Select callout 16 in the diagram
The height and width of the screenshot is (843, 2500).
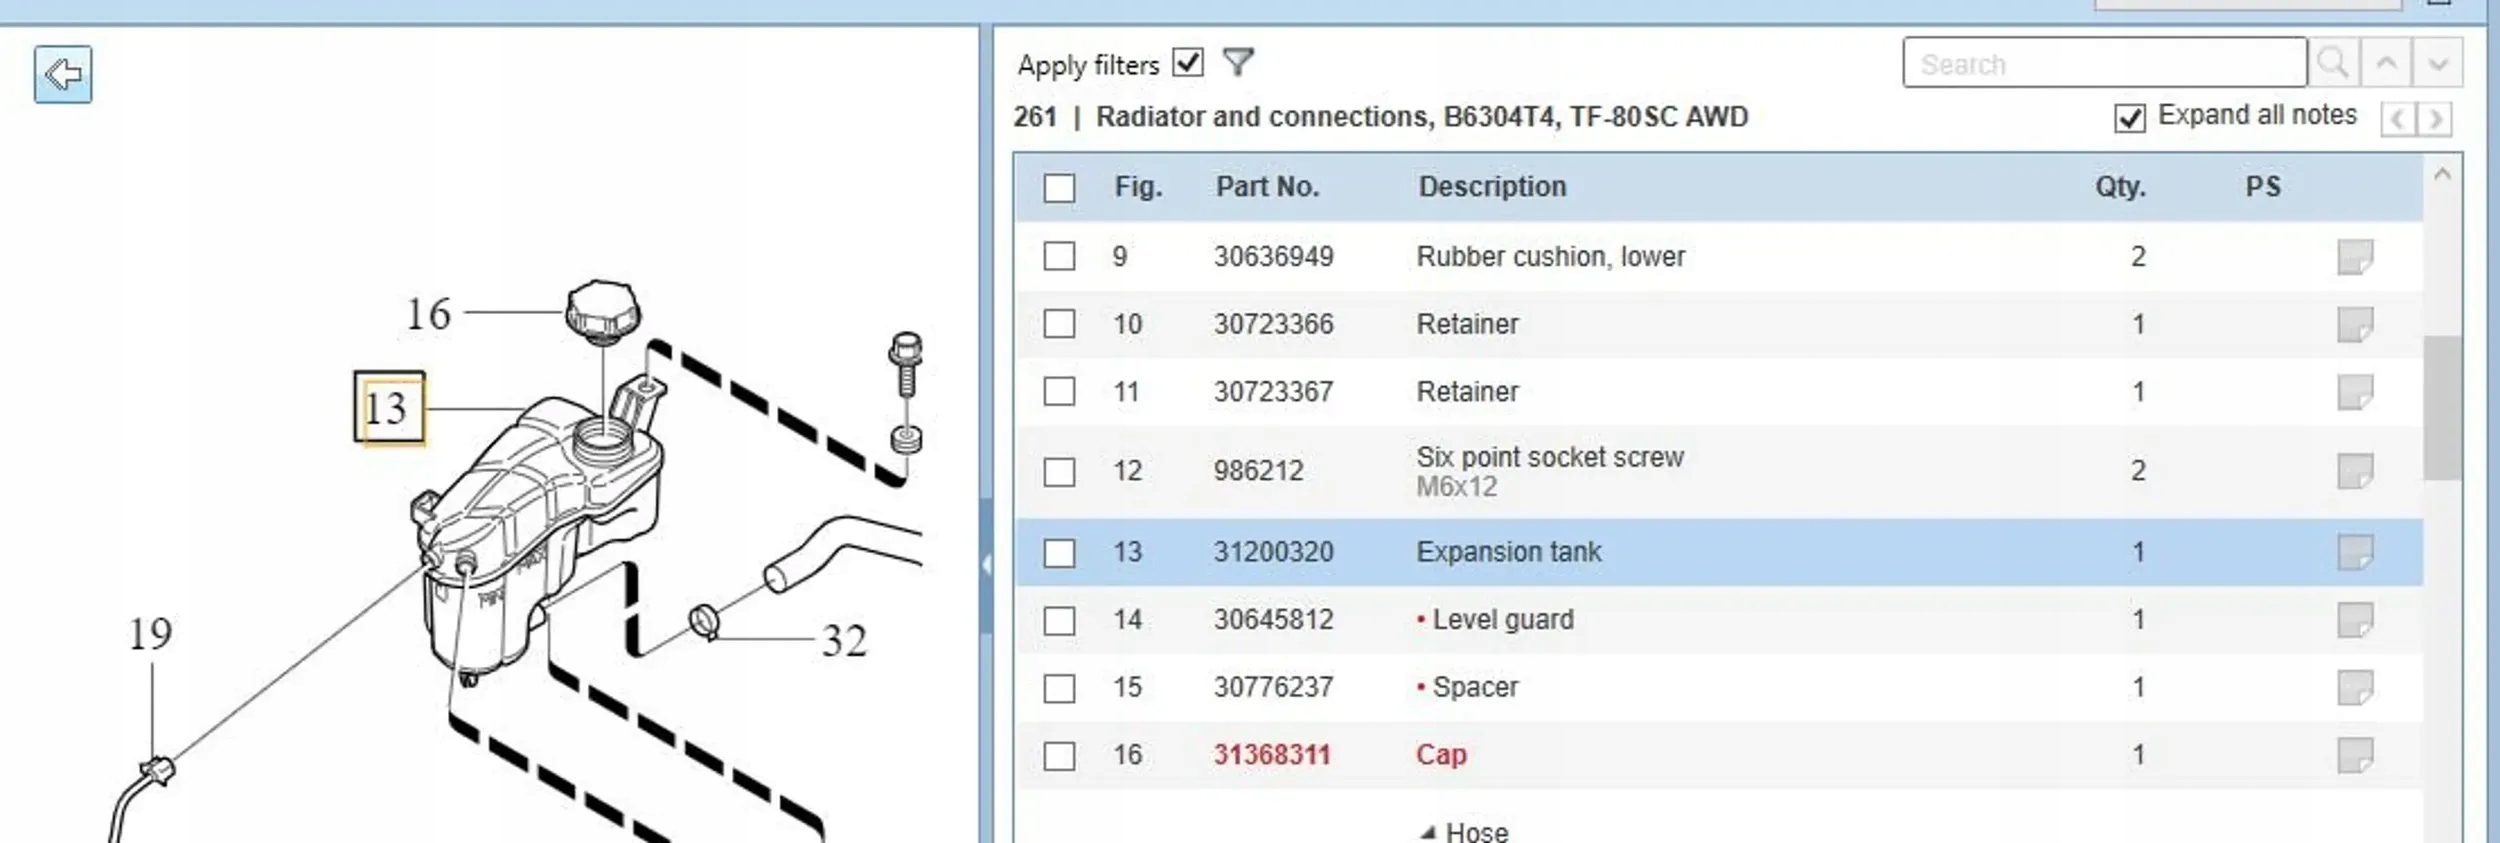[x=428, y=314]
